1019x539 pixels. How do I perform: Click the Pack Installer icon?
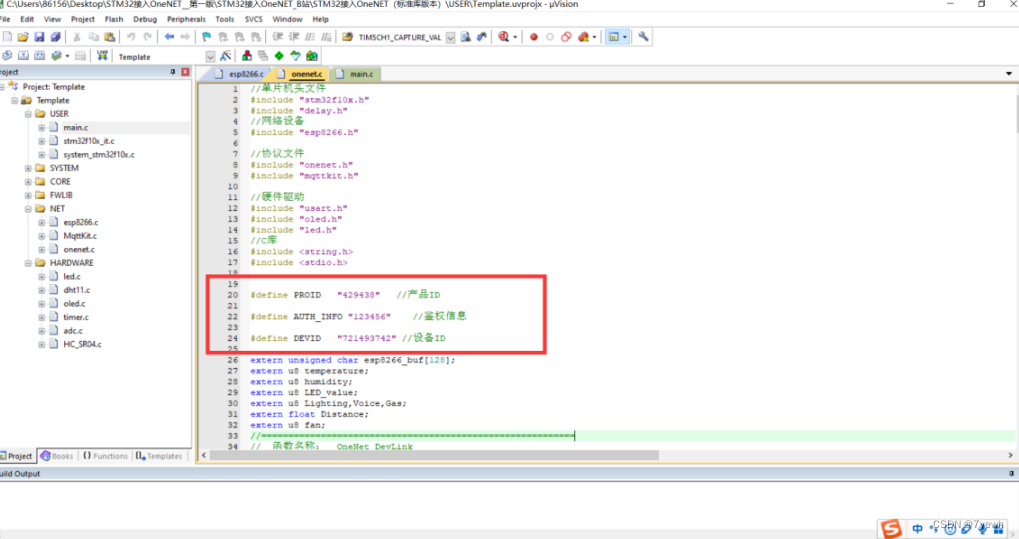pos(312,56)
